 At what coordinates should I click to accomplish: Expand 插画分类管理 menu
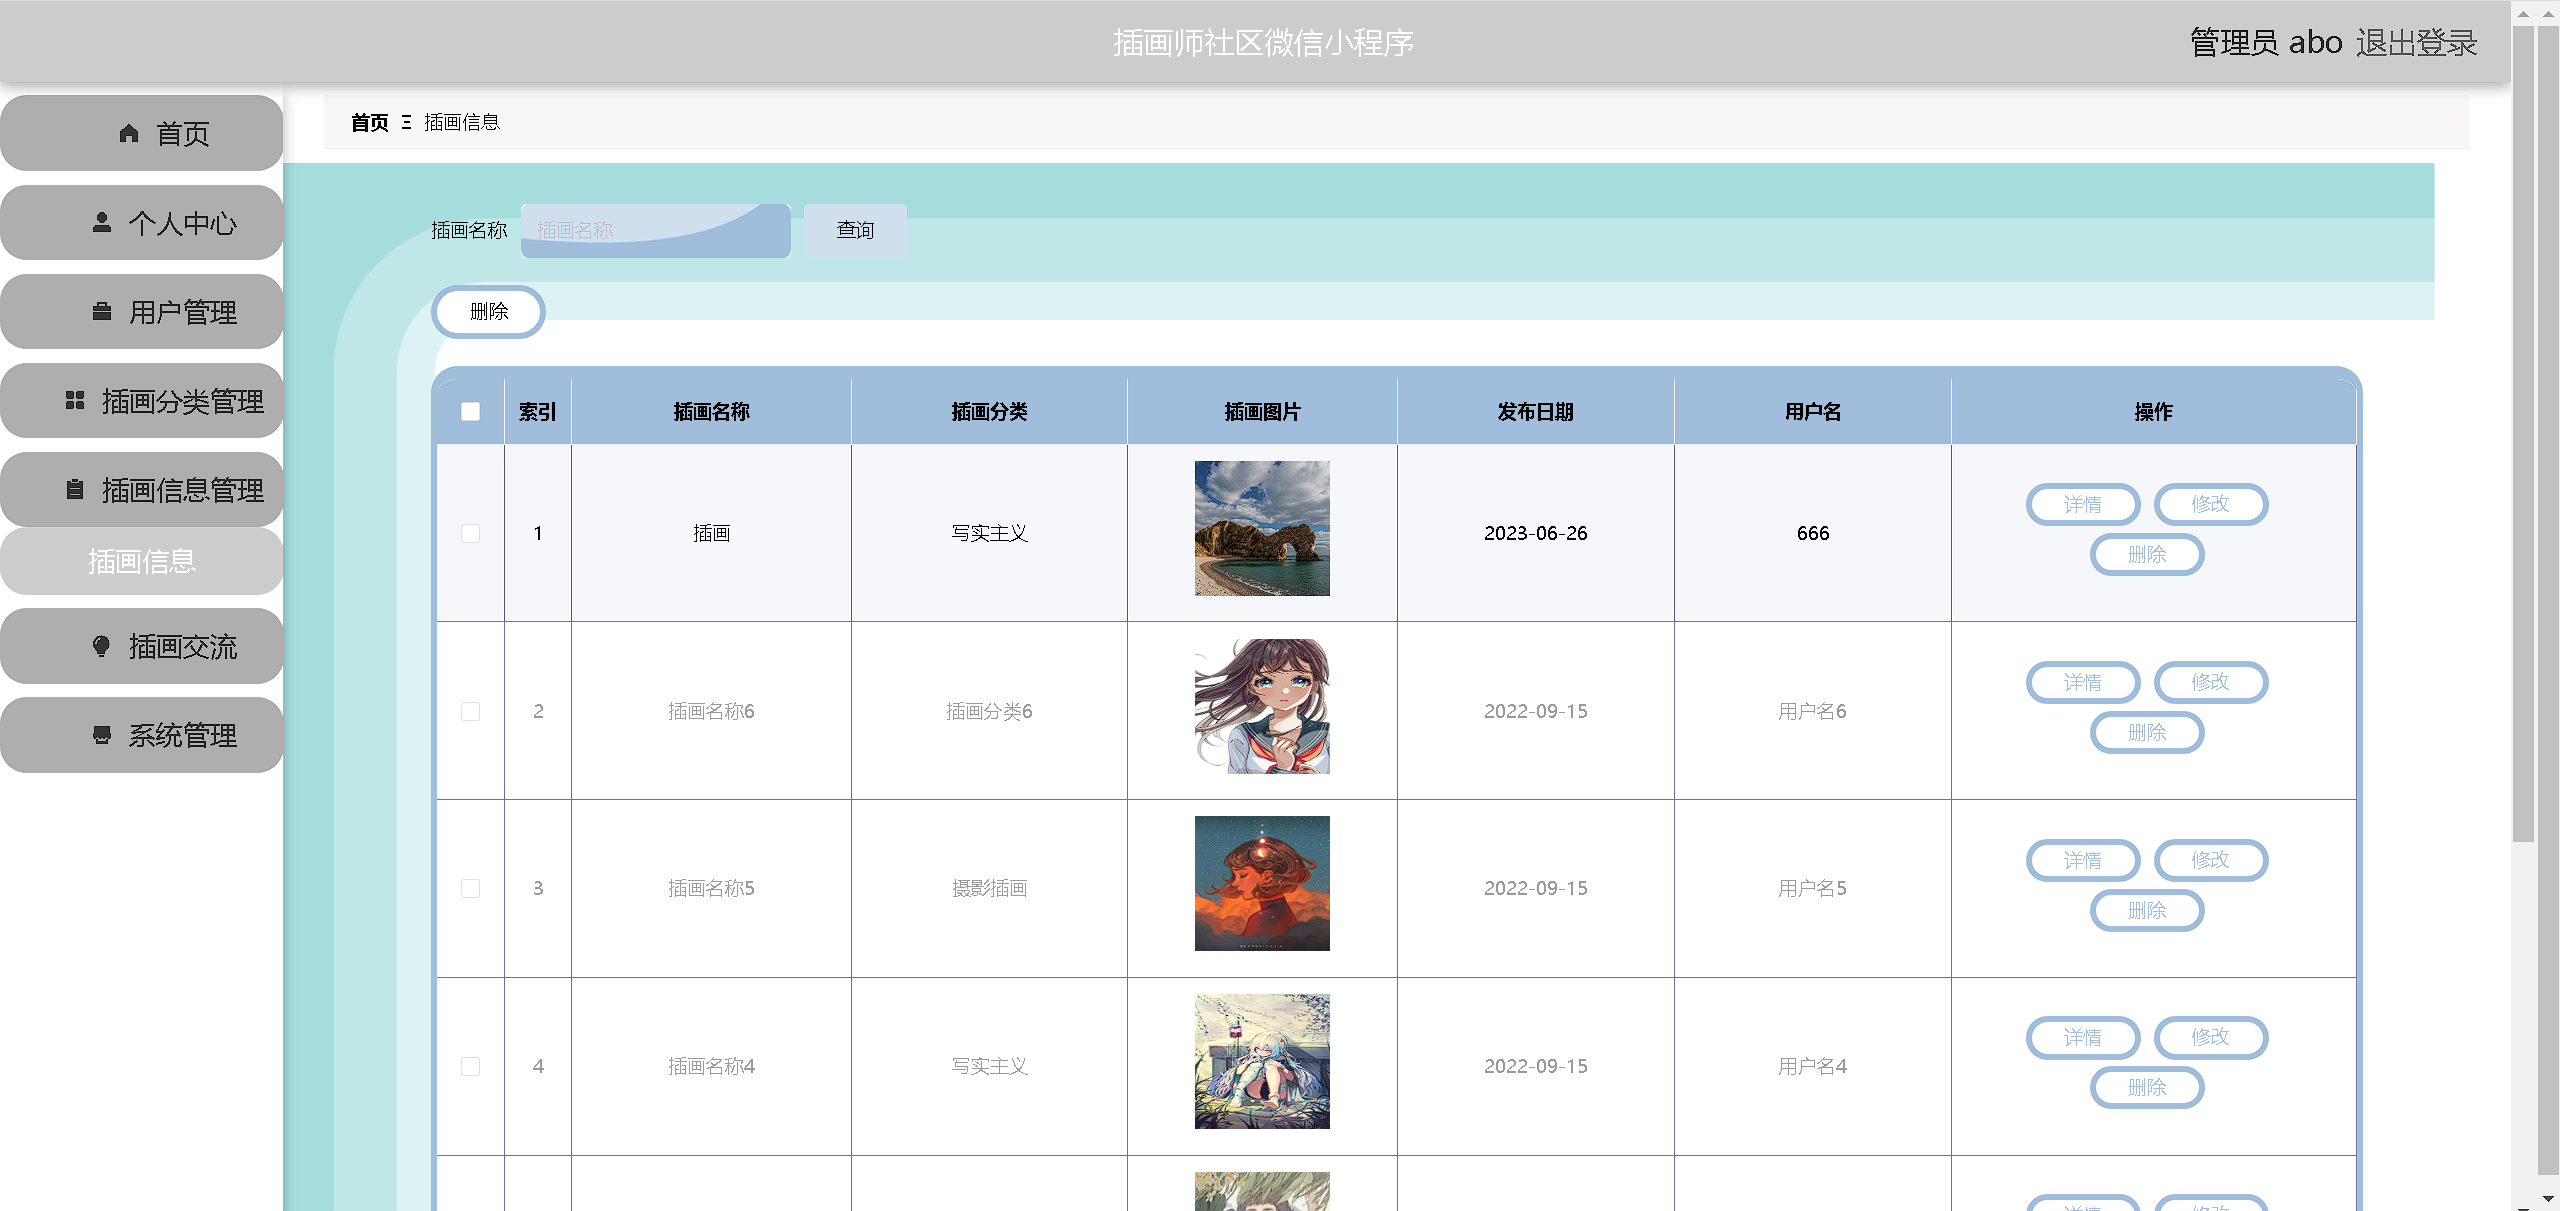coord(141,400)
